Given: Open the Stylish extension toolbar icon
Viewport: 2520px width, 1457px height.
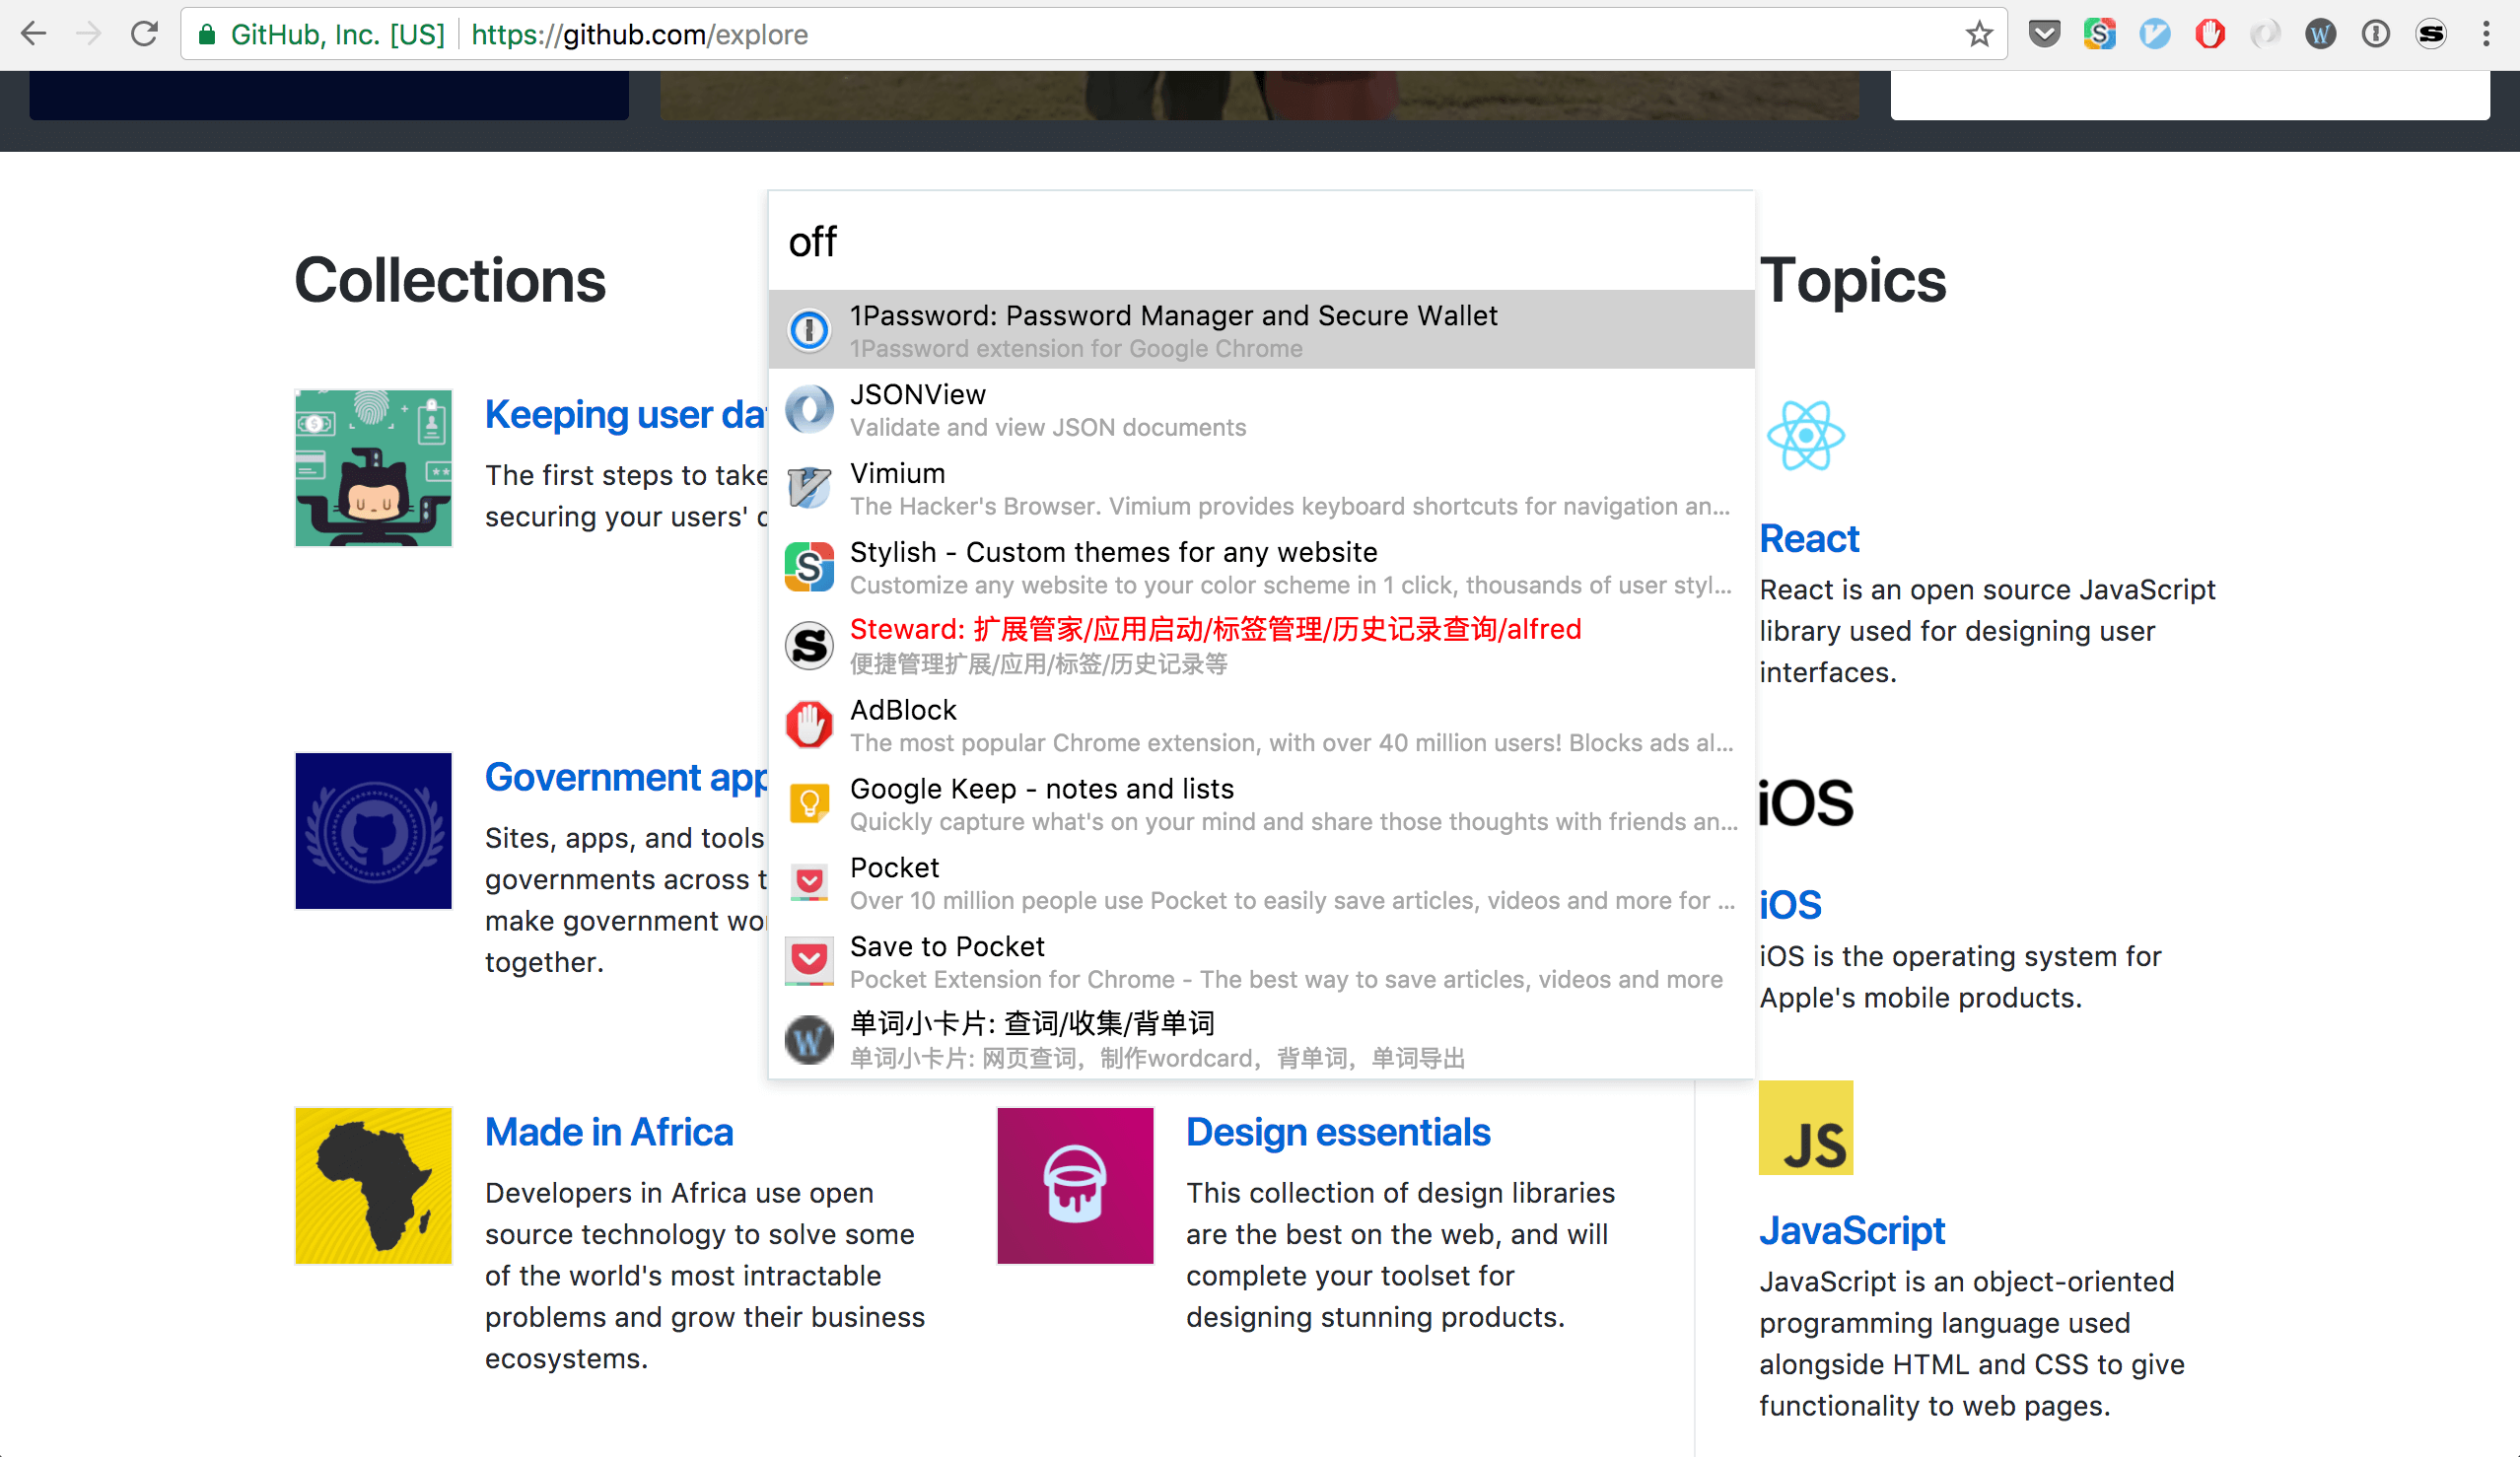Looking at the screenshot, I should point(2099,34).
